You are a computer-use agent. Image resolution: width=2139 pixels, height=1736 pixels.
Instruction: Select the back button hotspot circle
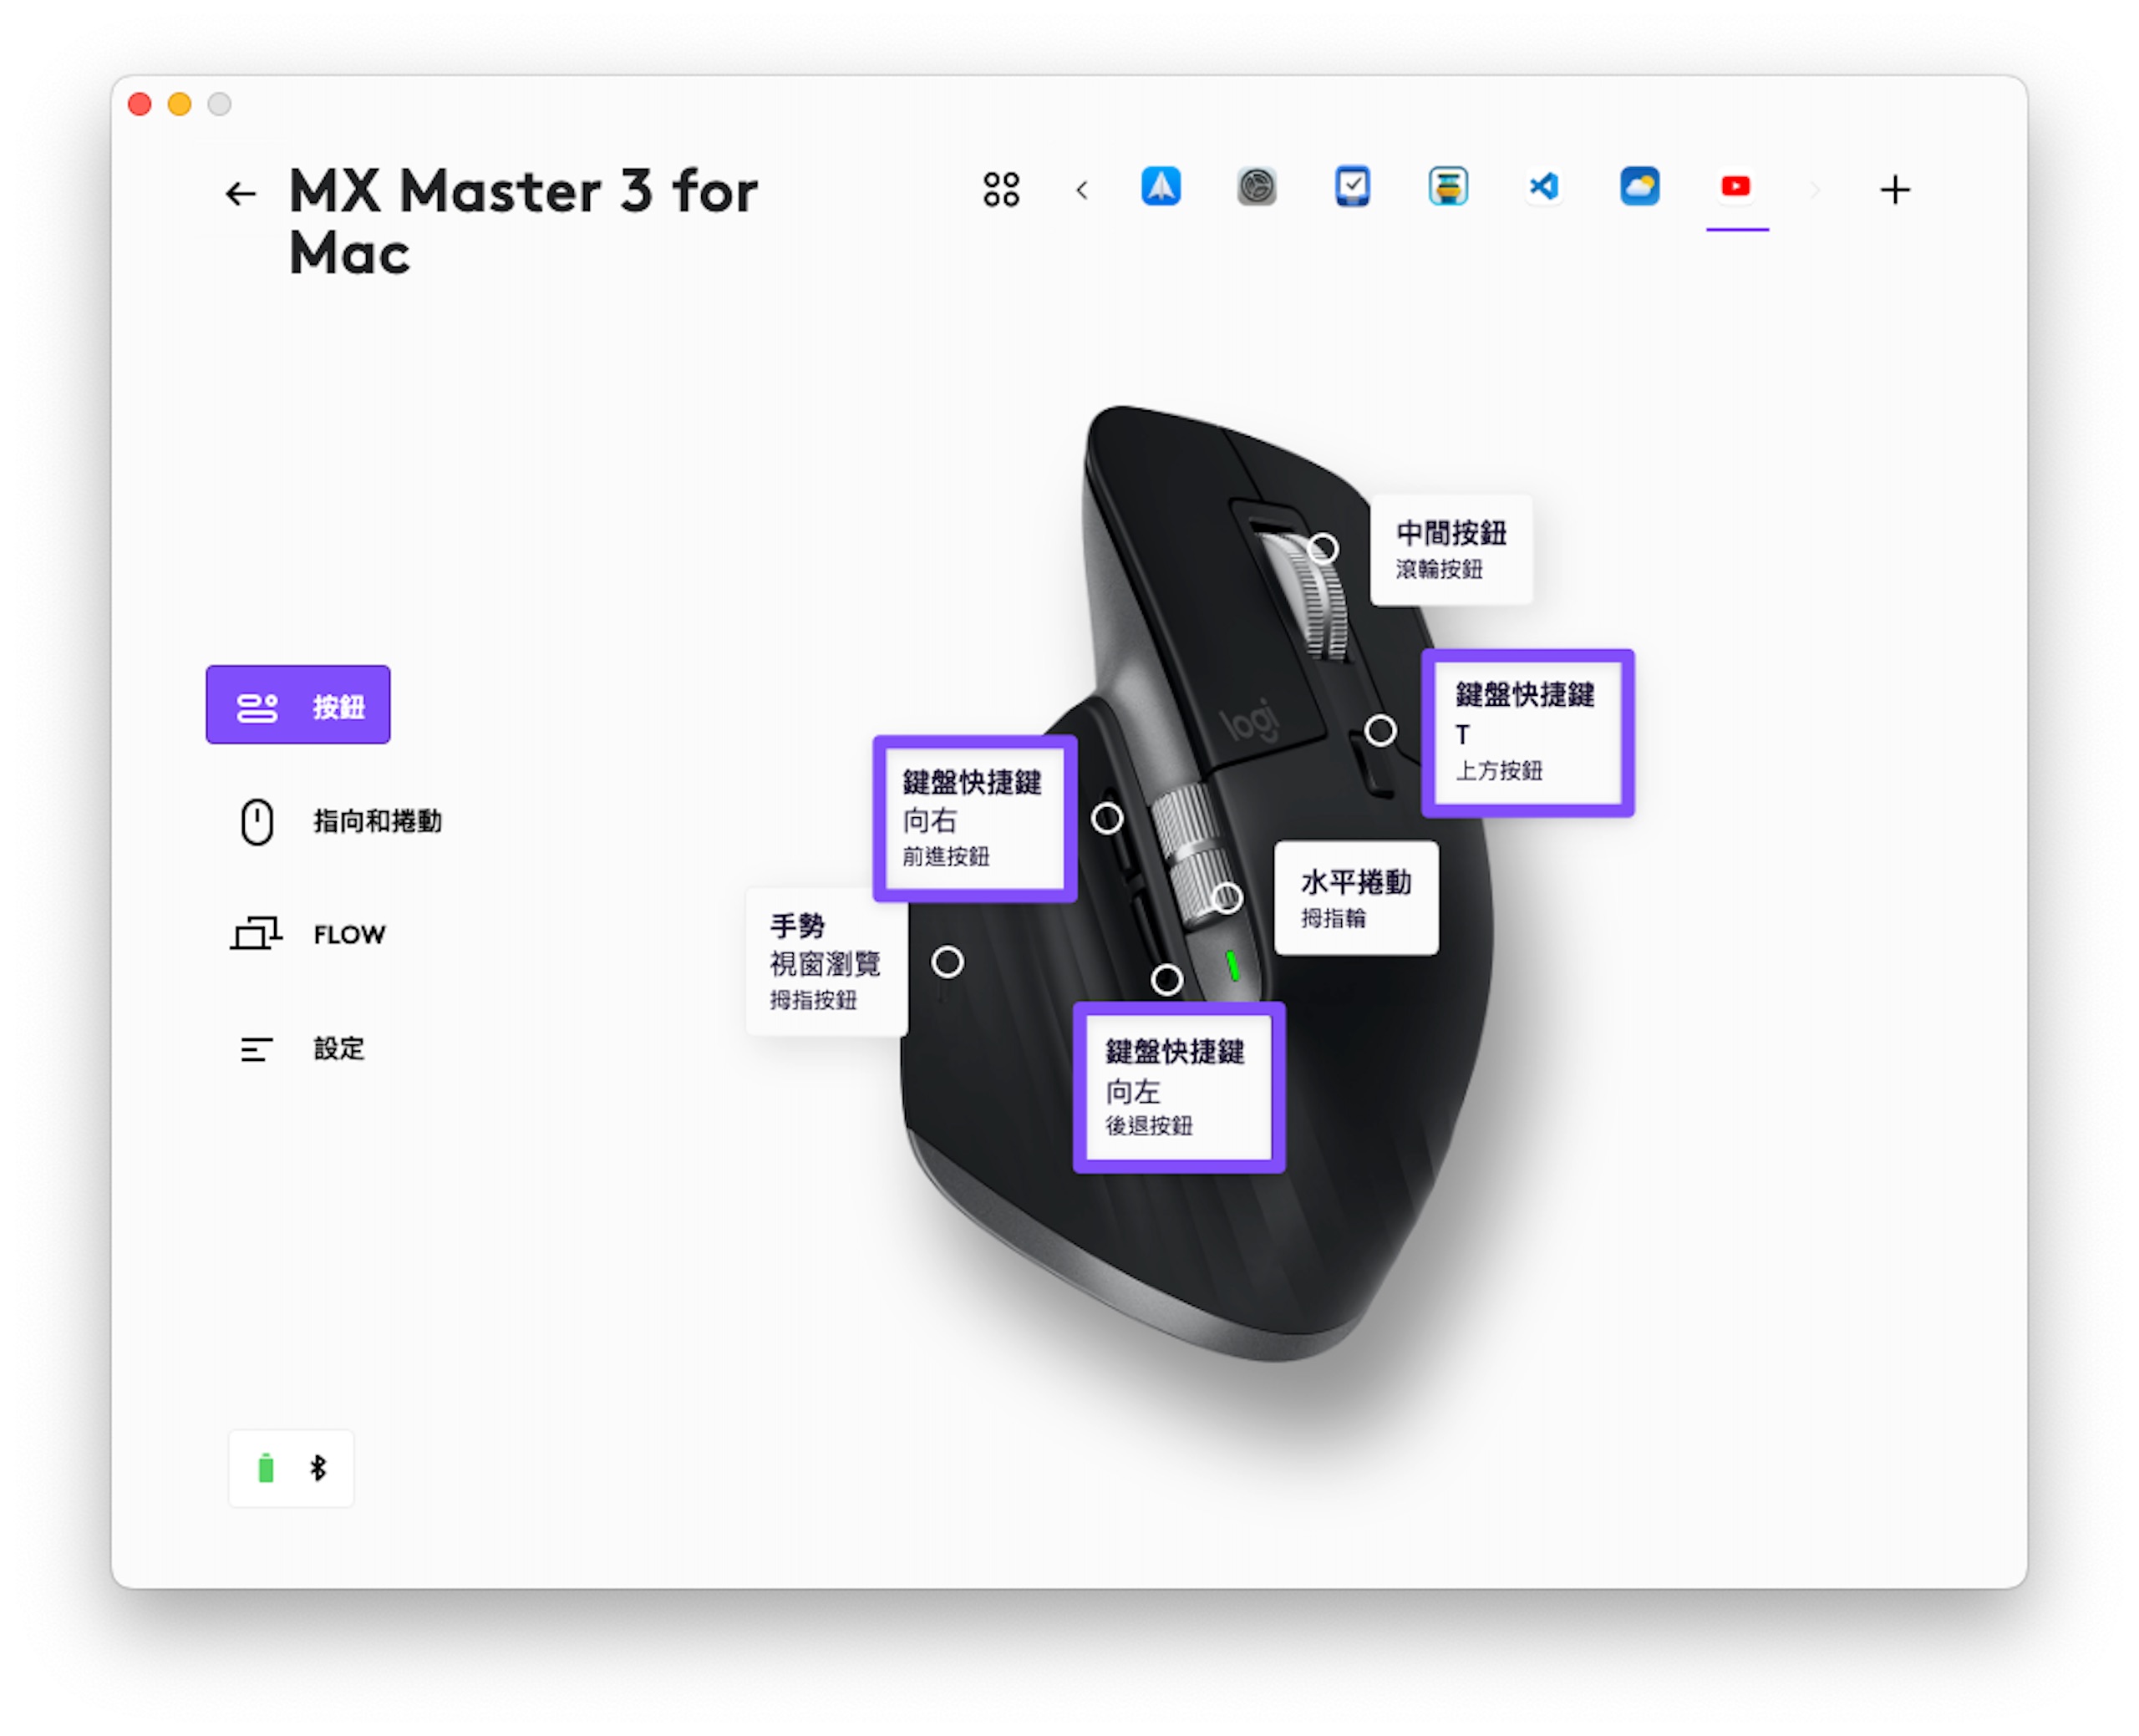tap(1166, 979)
